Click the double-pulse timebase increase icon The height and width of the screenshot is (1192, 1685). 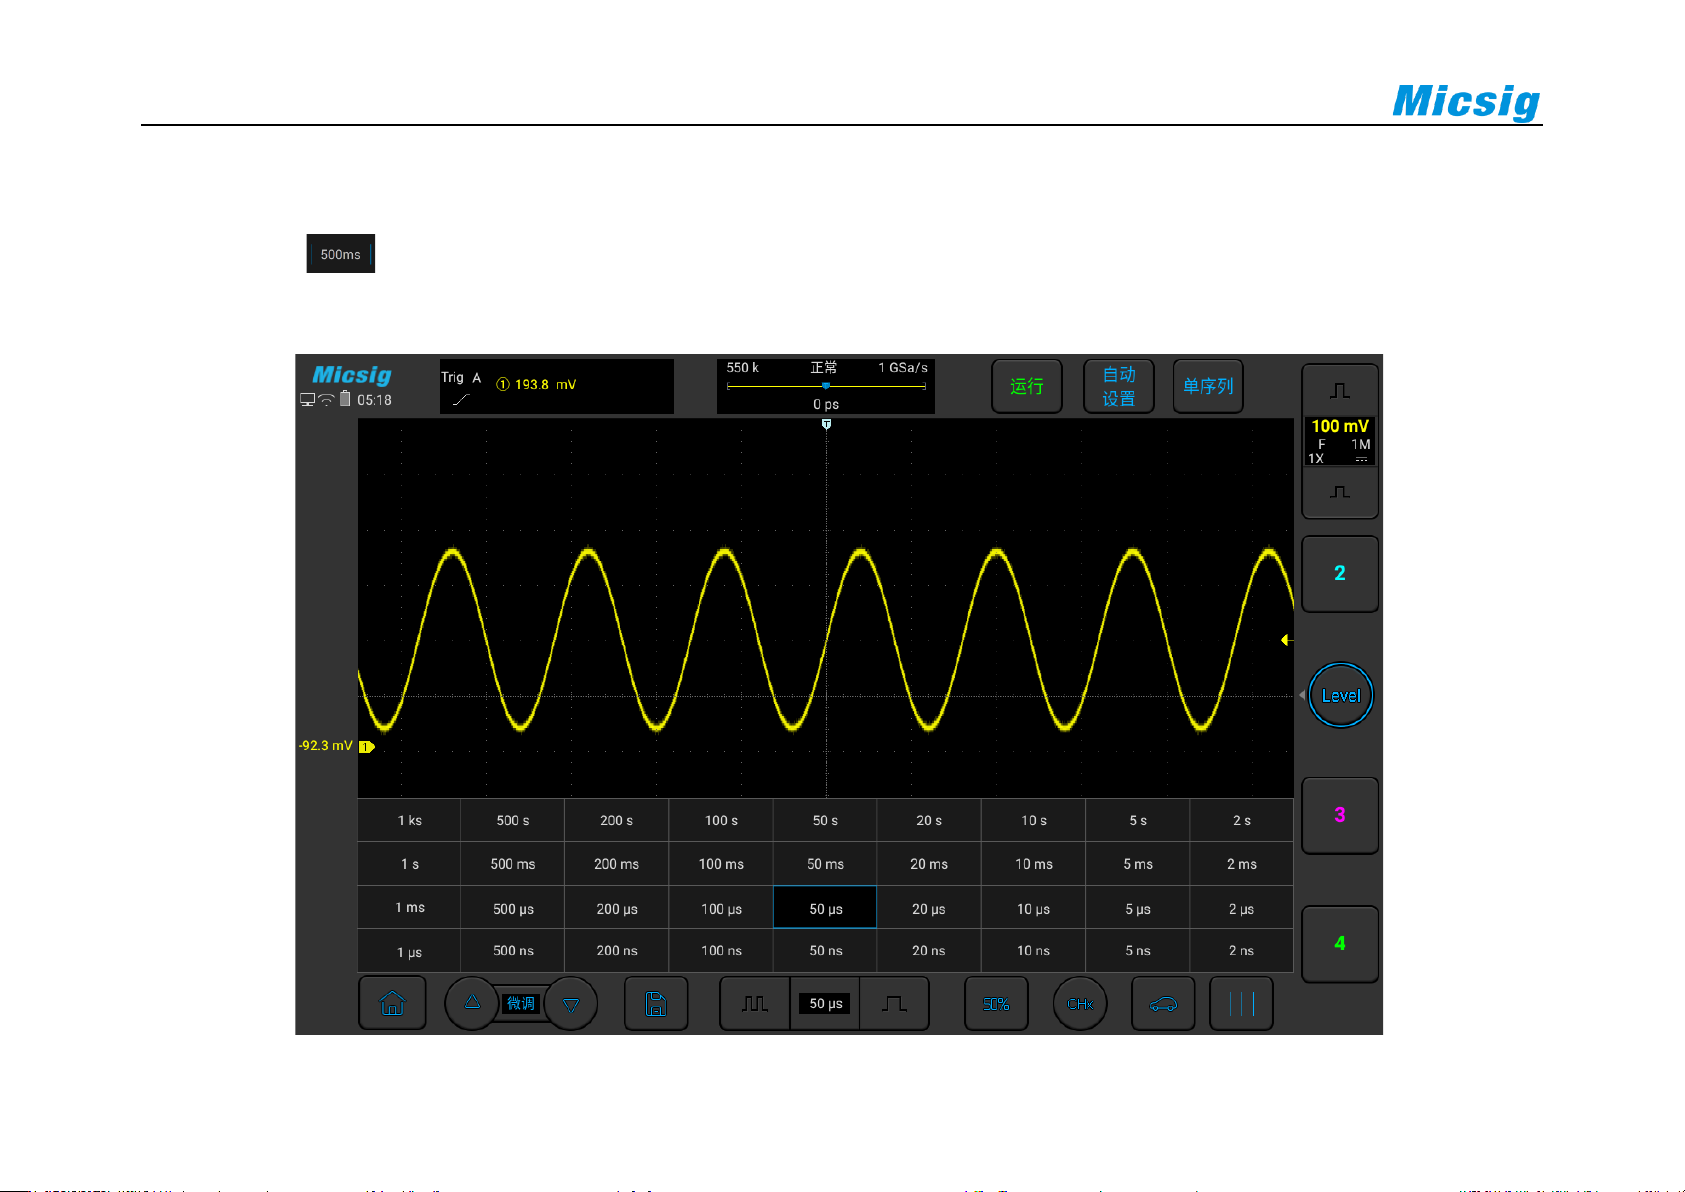[x=755, y=1003]
